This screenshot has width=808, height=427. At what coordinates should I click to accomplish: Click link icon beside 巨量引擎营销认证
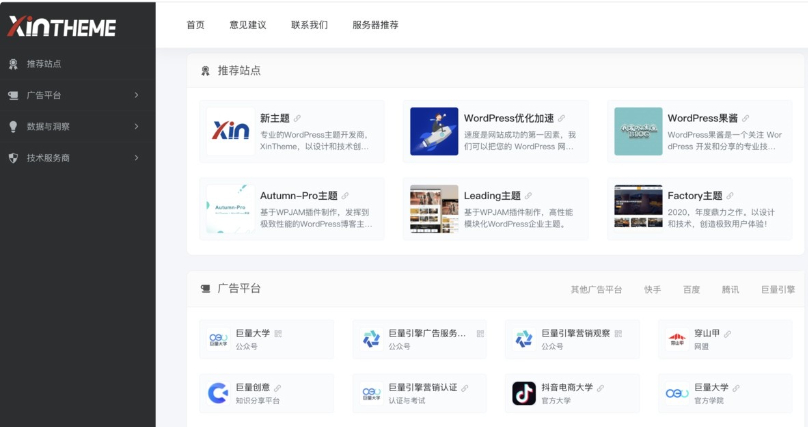pyautogui.click(x=464, y=388)
